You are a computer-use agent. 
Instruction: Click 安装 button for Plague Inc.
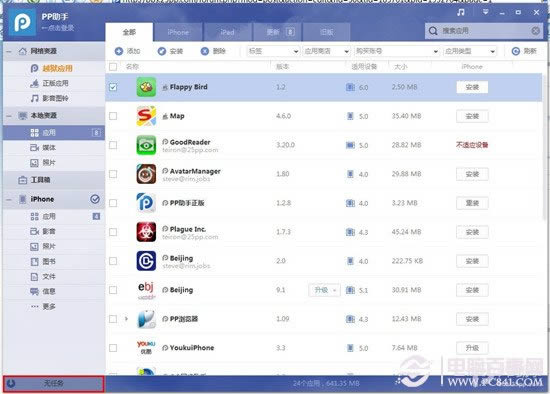(472, 232)
